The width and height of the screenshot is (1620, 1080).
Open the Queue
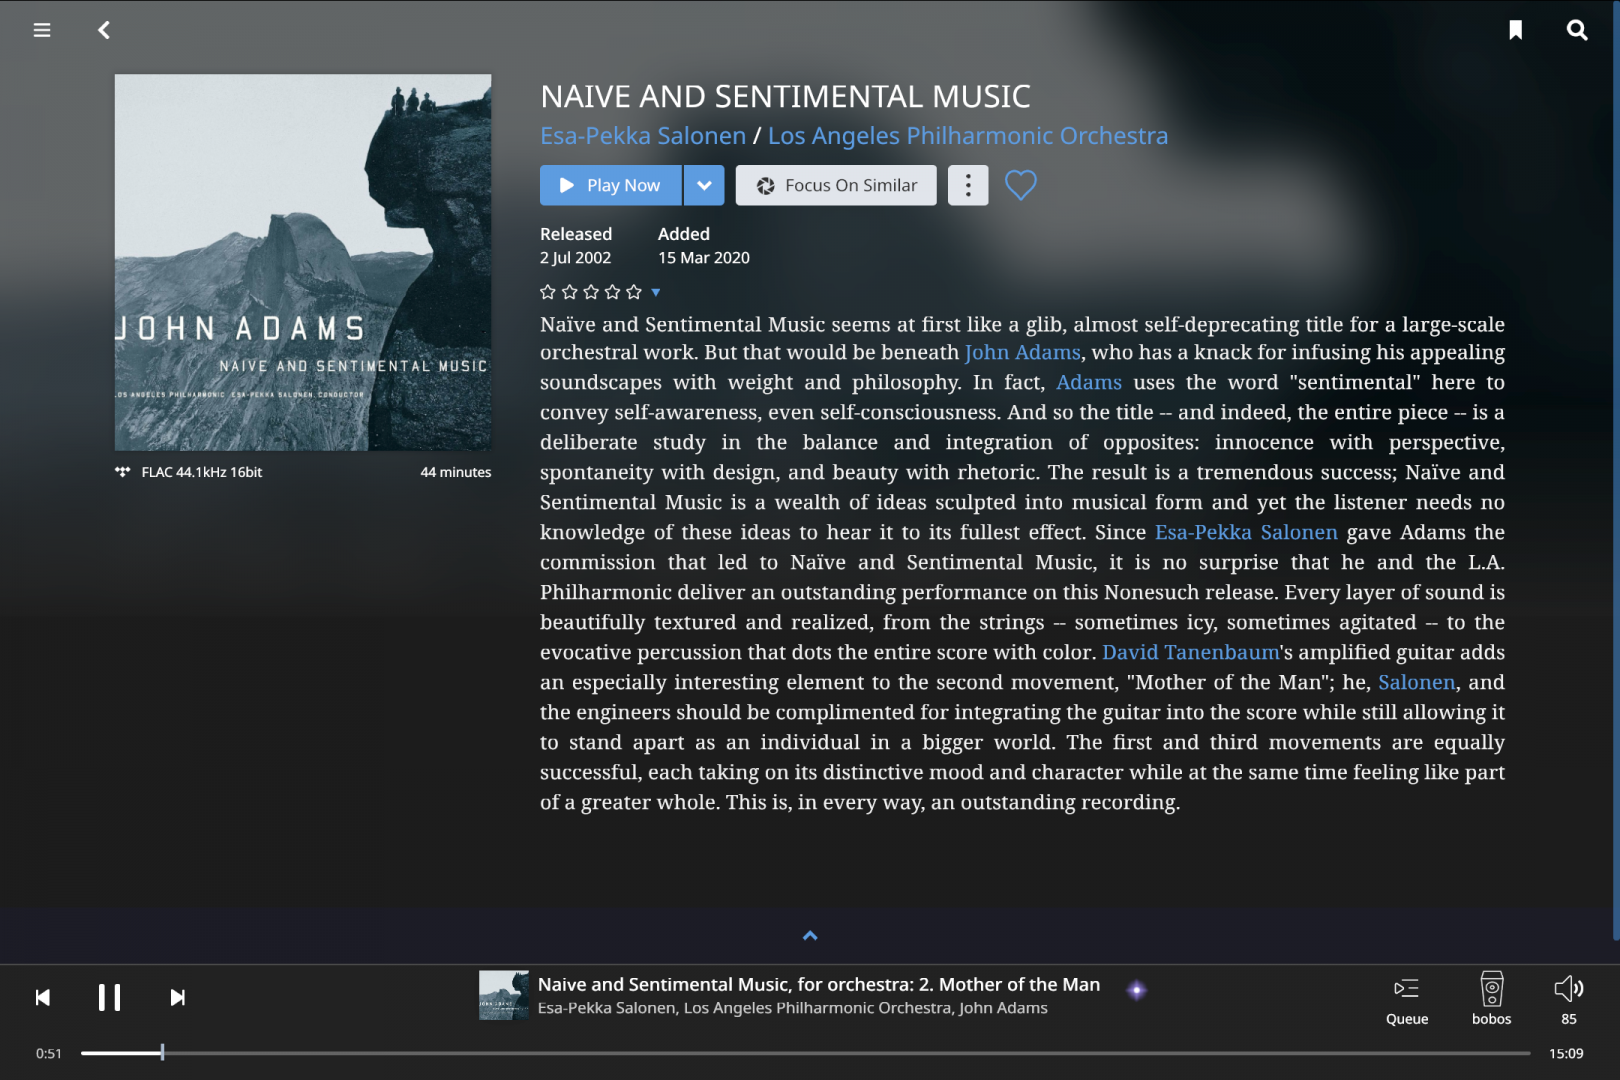click(1407, 999)
